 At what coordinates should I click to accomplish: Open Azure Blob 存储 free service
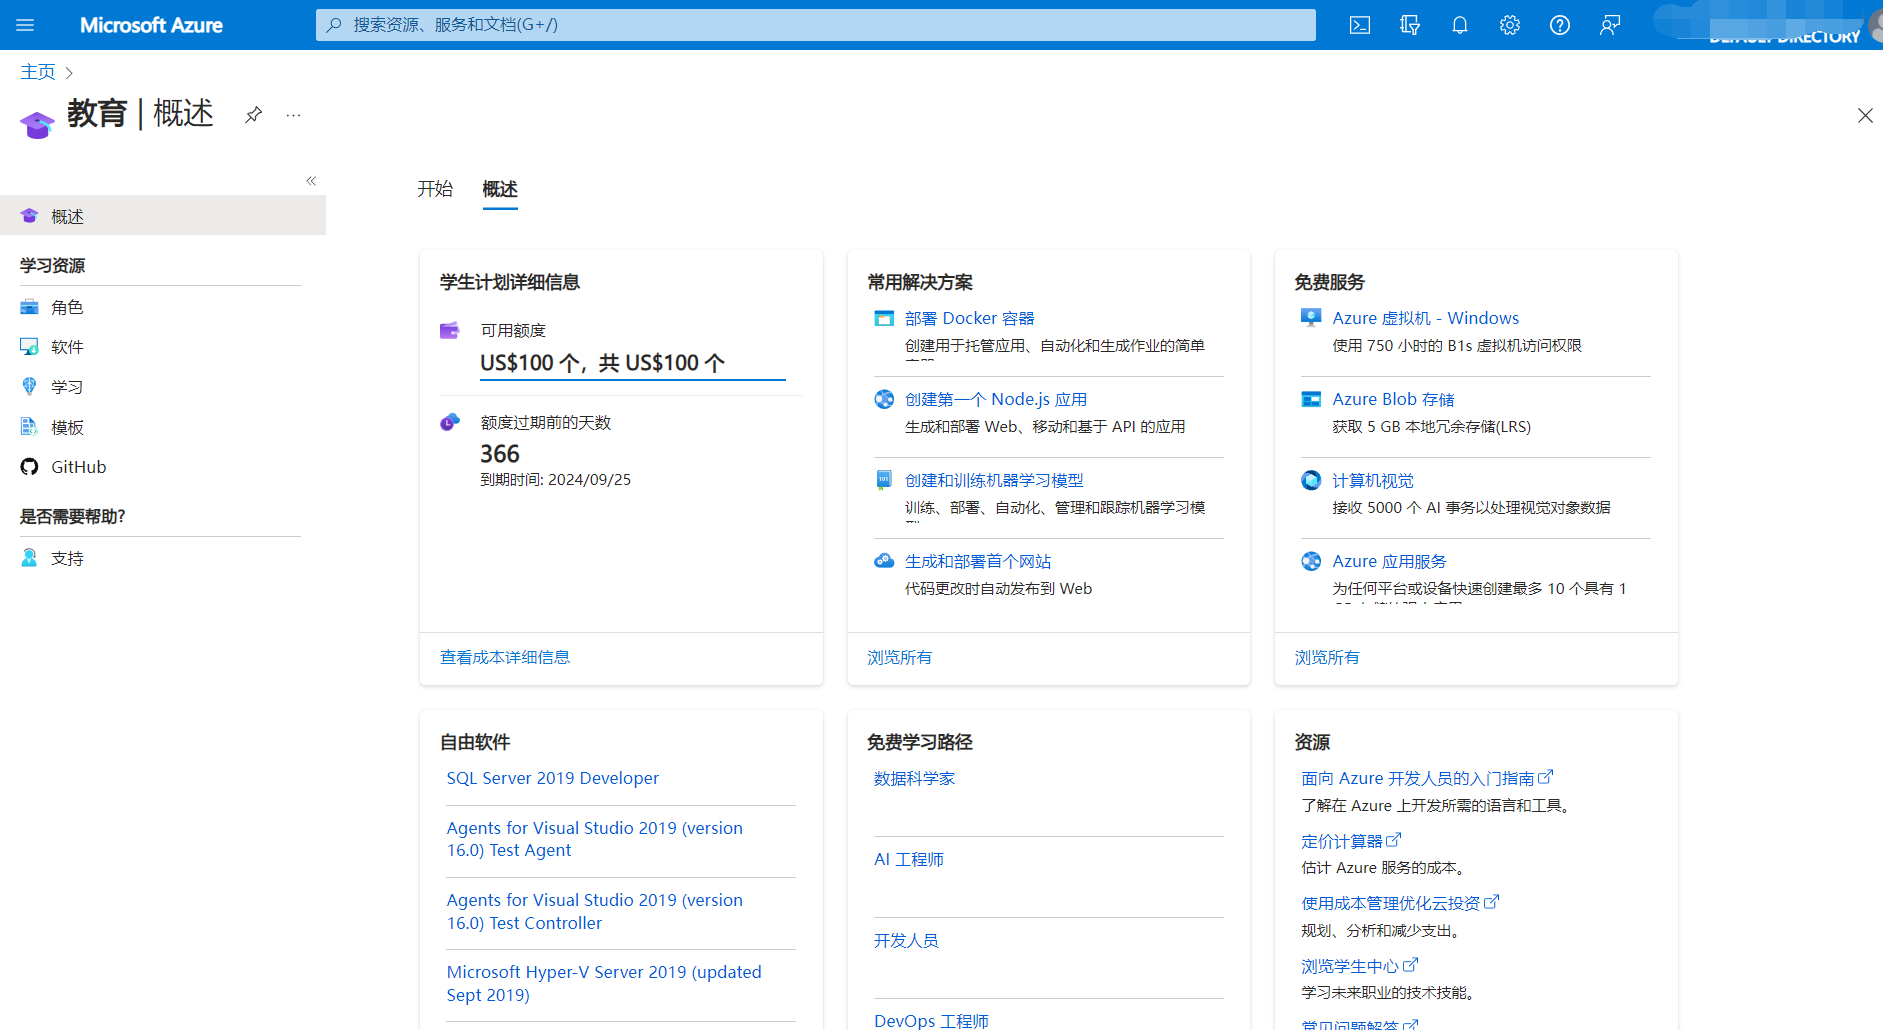pyautogui.click(x=1393, y=399)
